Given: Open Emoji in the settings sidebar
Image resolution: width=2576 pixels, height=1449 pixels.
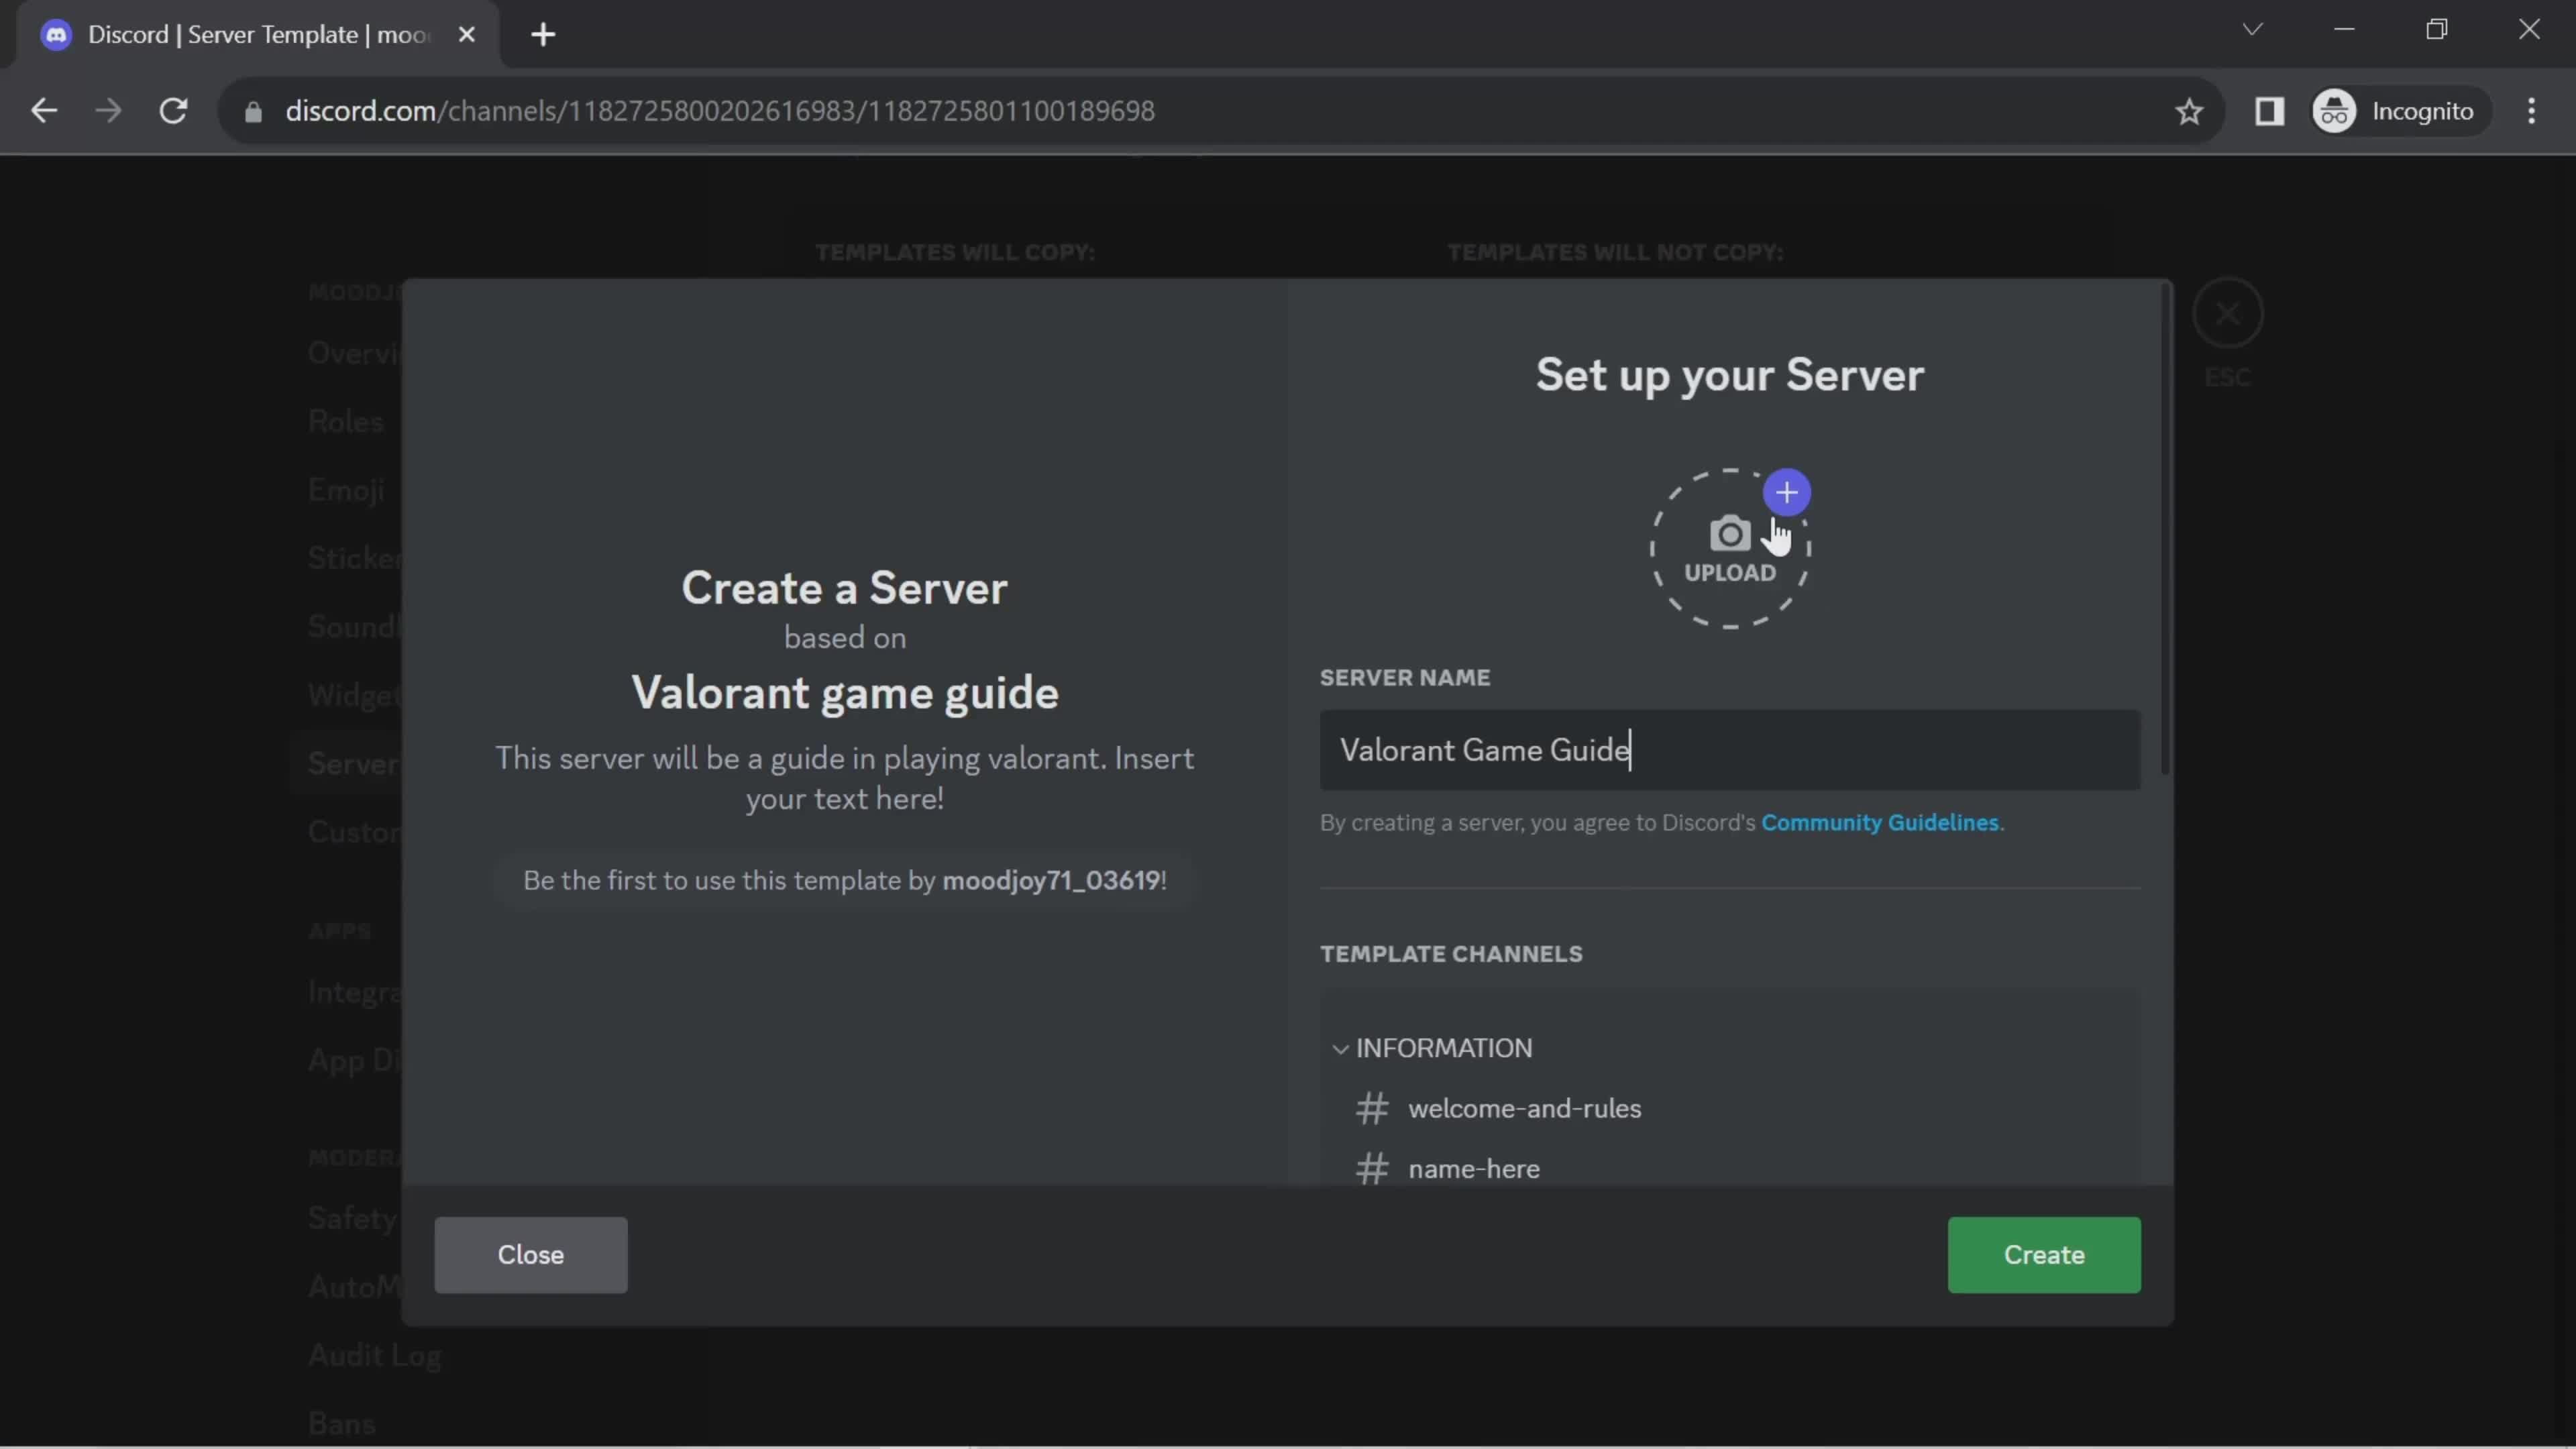Looking at the screenshot, I should [346, 490].
